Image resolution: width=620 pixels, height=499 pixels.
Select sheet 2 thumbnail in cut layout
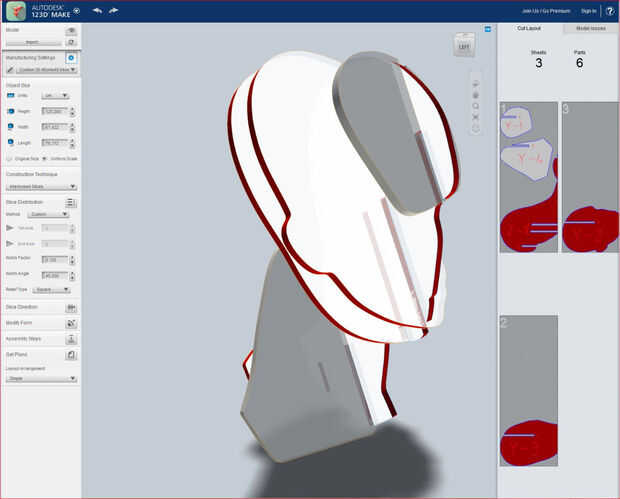click(529, 391)
